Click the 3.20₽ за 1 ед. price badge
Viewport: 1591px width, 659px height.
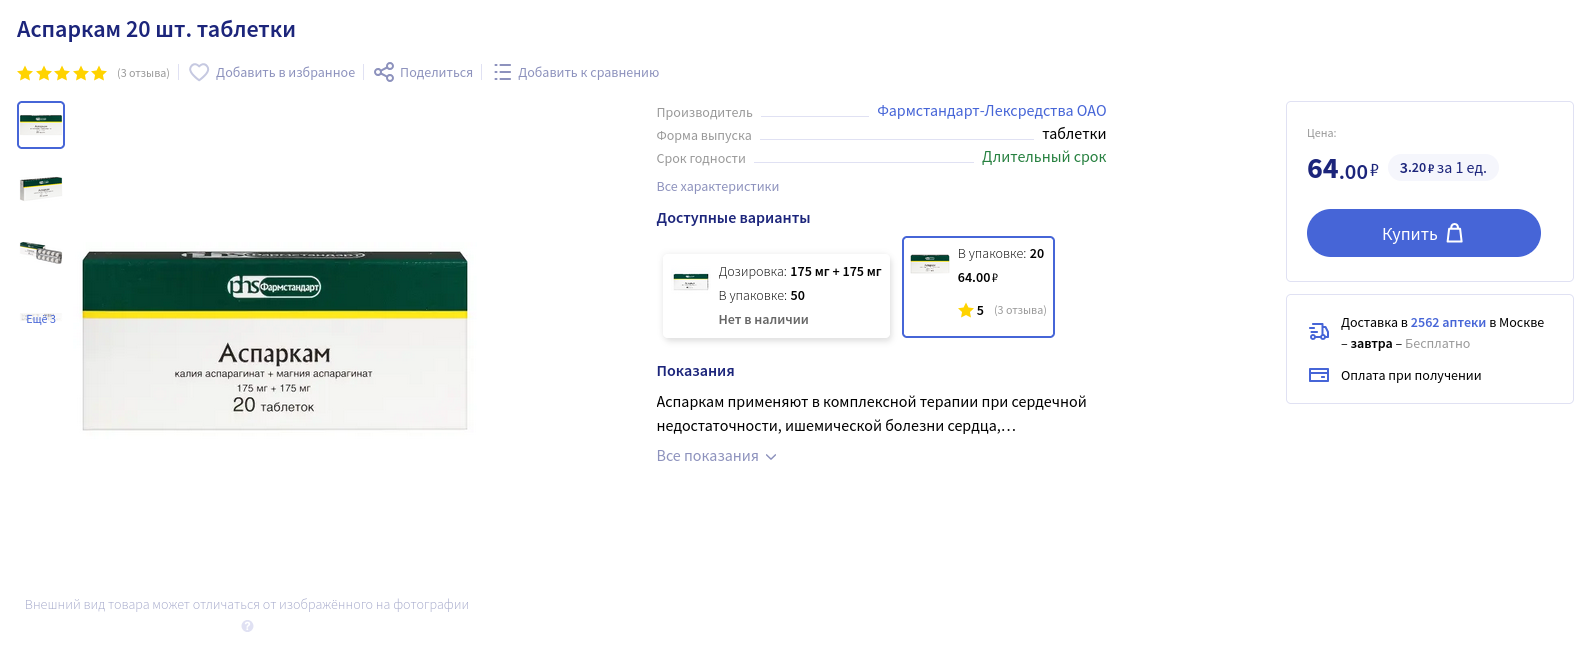click(x=1443, y=168)
